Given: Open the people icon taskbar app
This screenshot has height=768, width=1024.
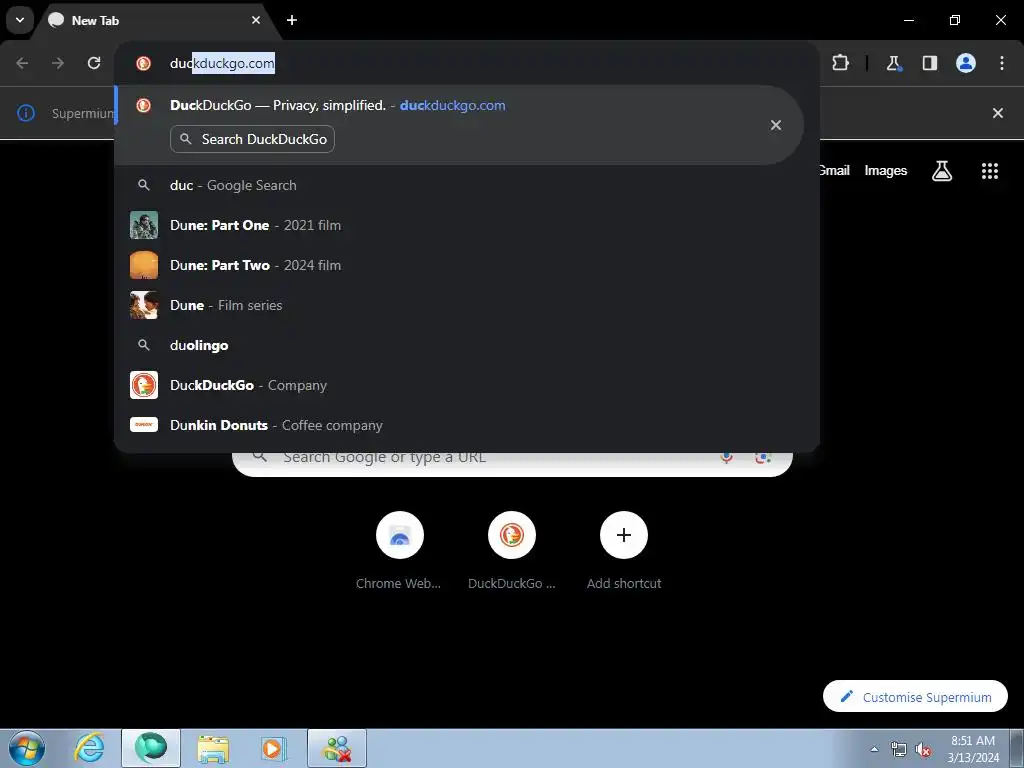Looking at the screenshot, I should point(337,748).
